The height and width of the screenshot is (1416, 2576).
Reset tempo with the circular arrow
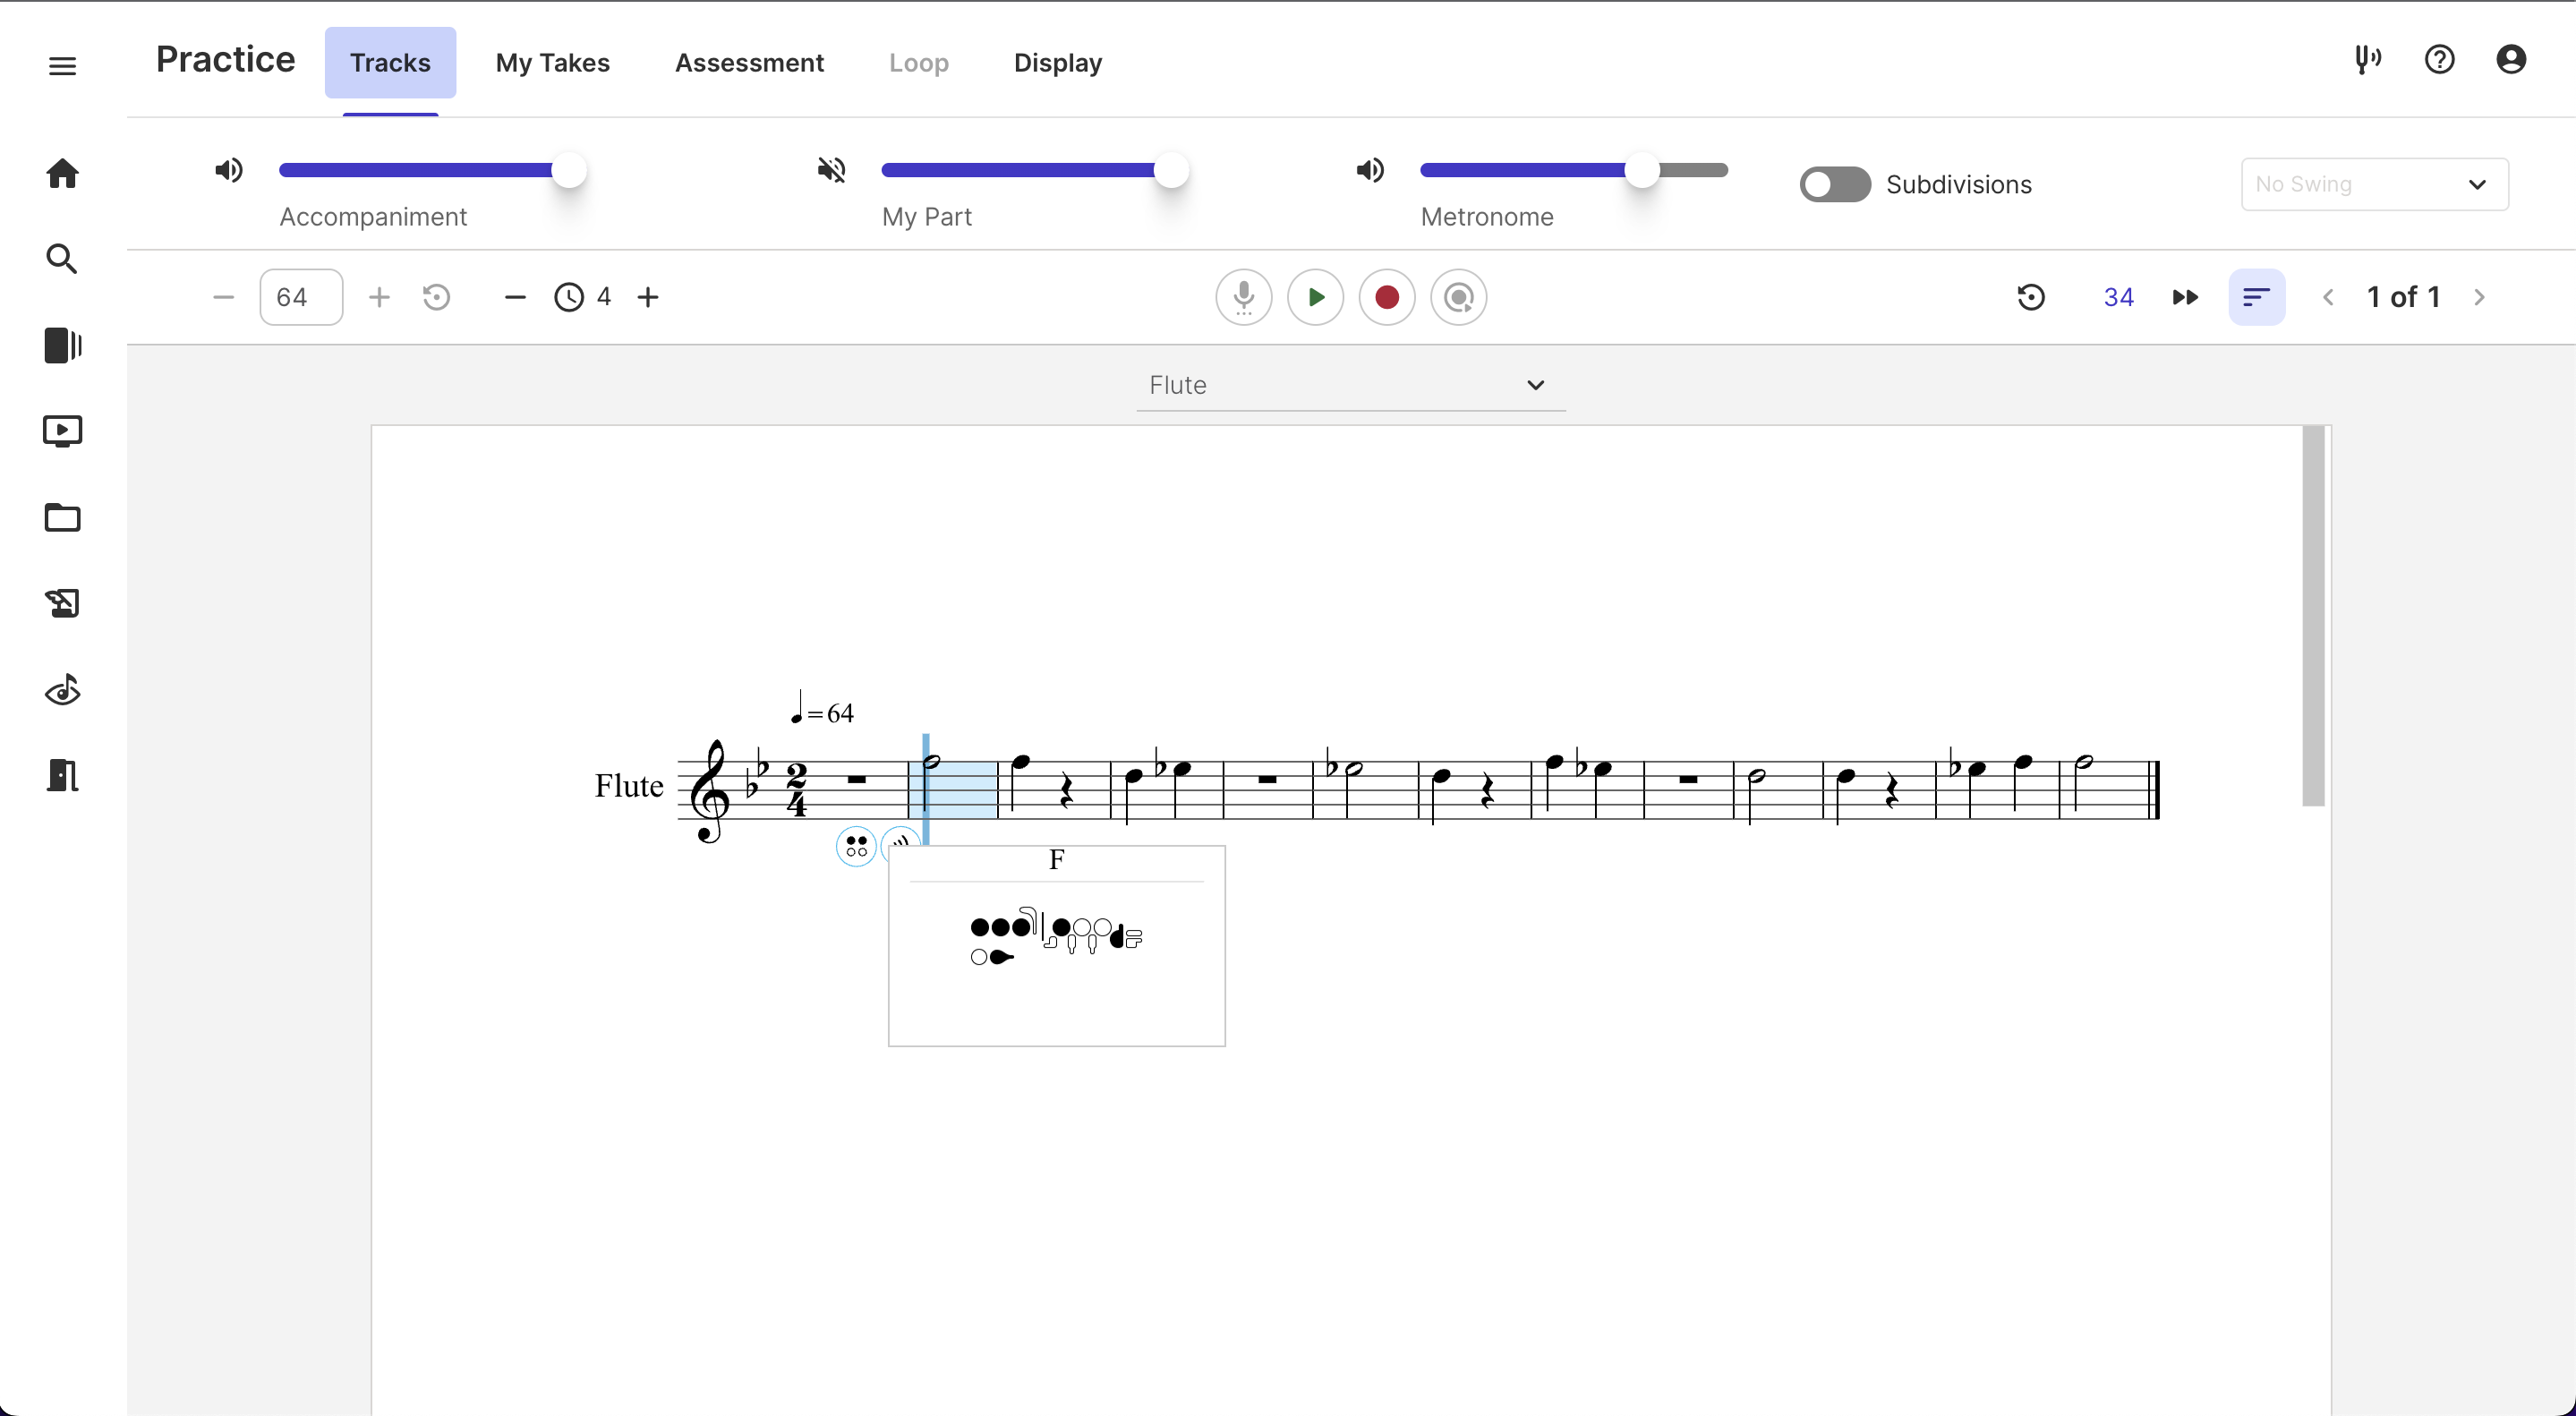tap(436, 297)
